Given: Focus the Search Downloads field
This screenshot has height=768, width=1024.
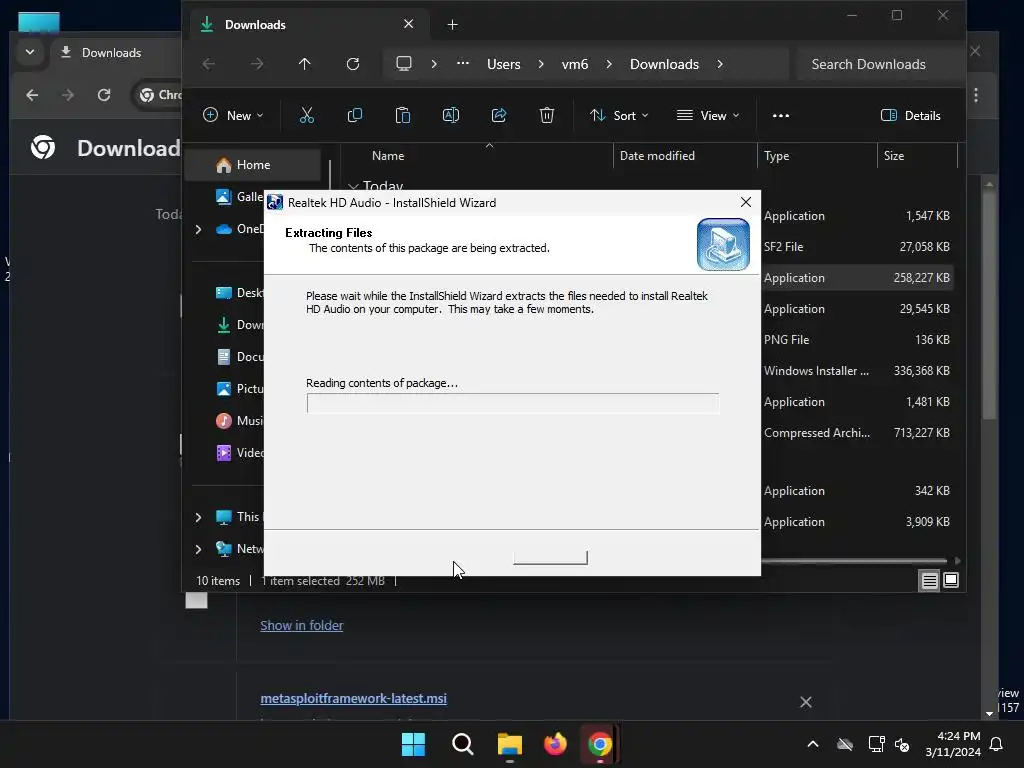Looking at the screenshot, I should tap(881, 64).
